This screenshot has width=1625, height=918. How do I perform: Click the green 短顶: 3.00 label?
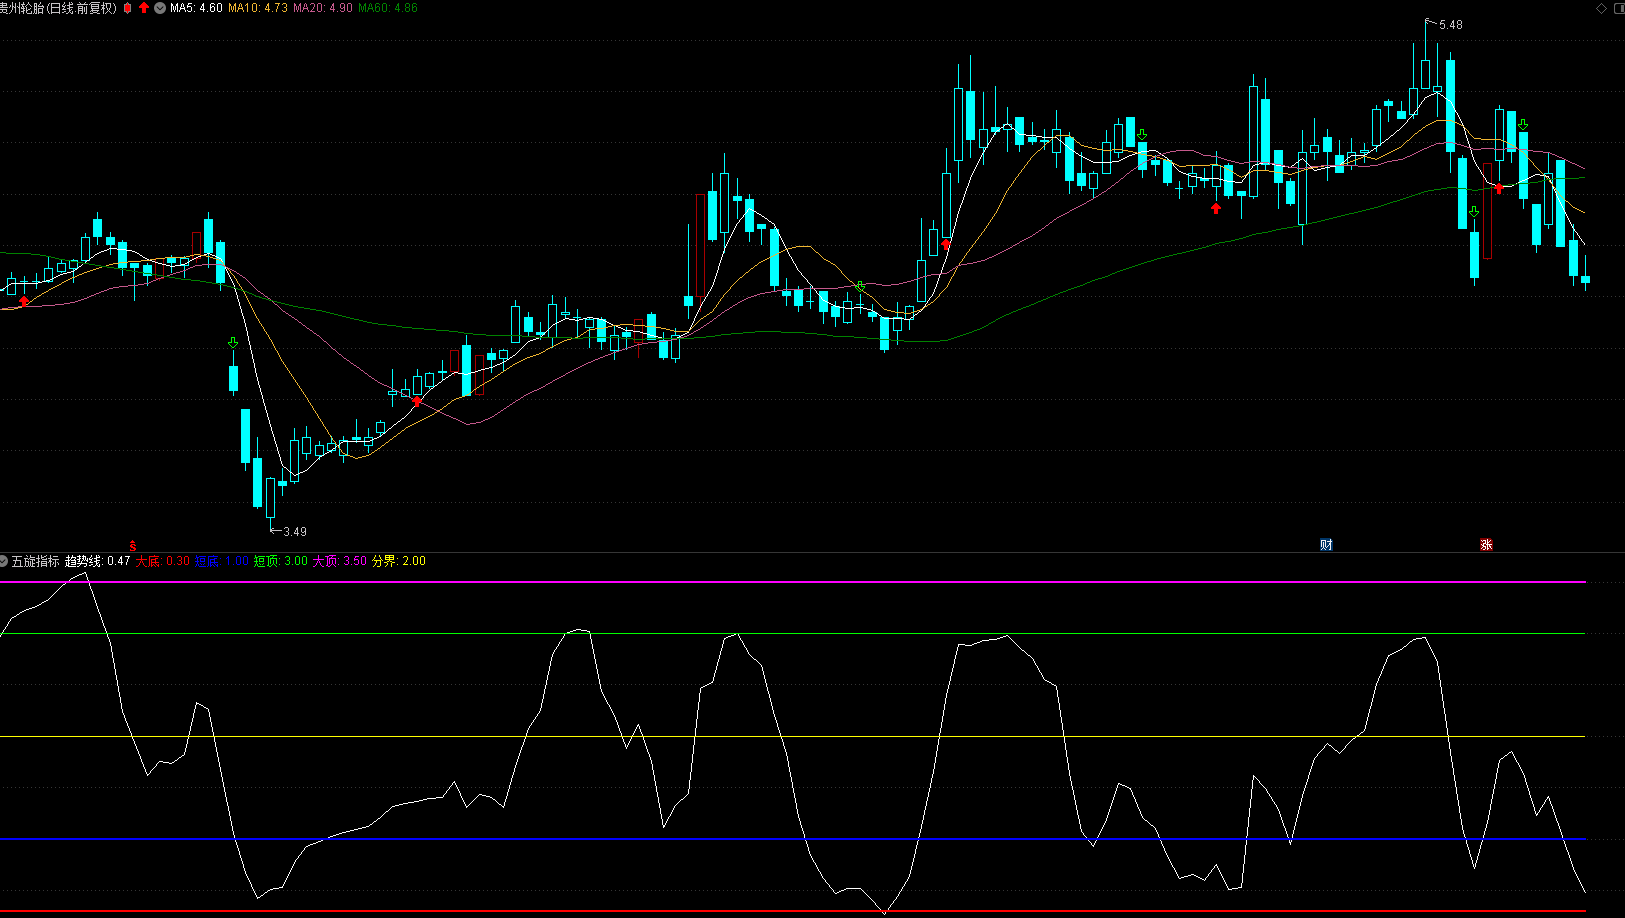[281, 561]
